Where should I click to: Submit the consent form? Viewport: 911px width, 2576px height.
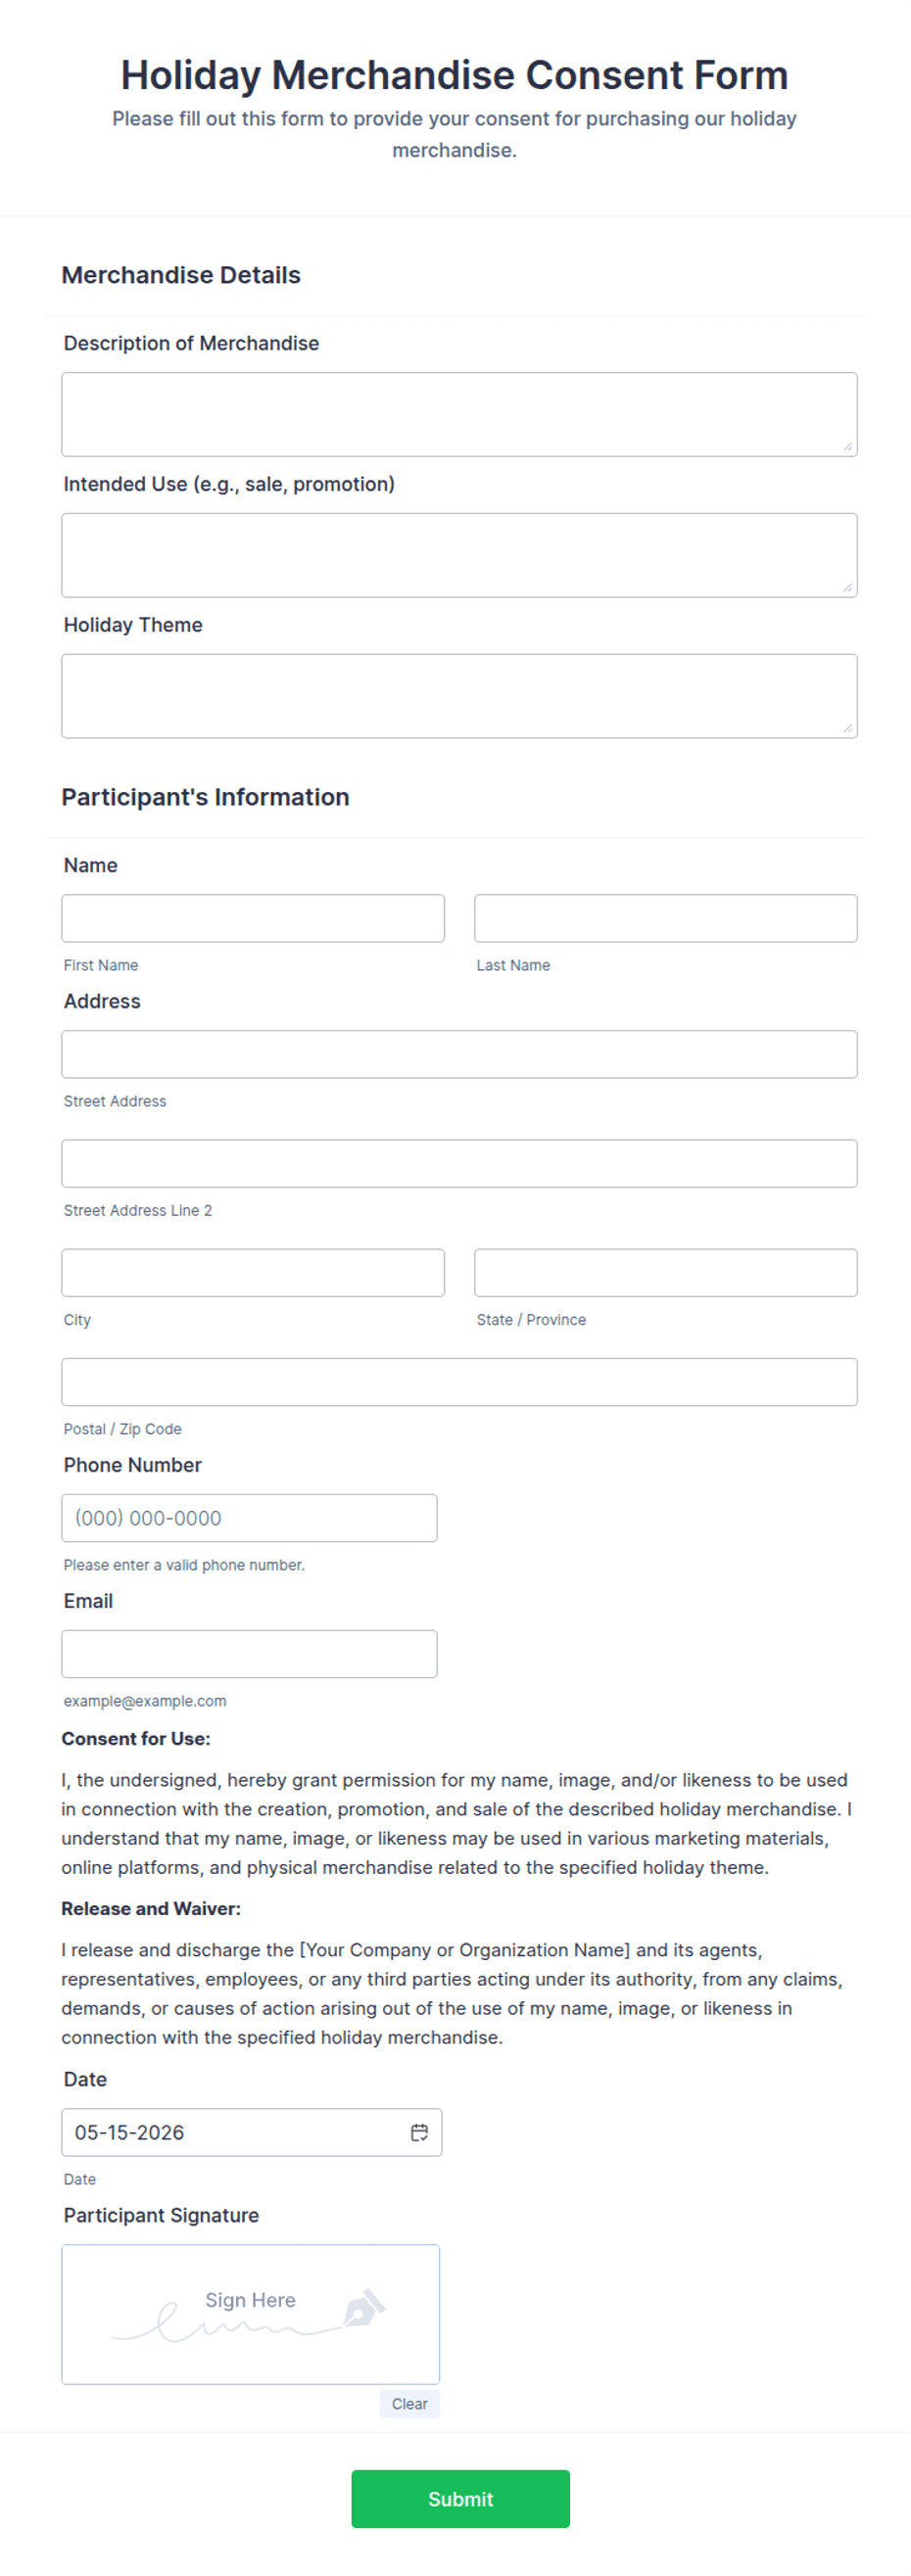coord(460,2499)
